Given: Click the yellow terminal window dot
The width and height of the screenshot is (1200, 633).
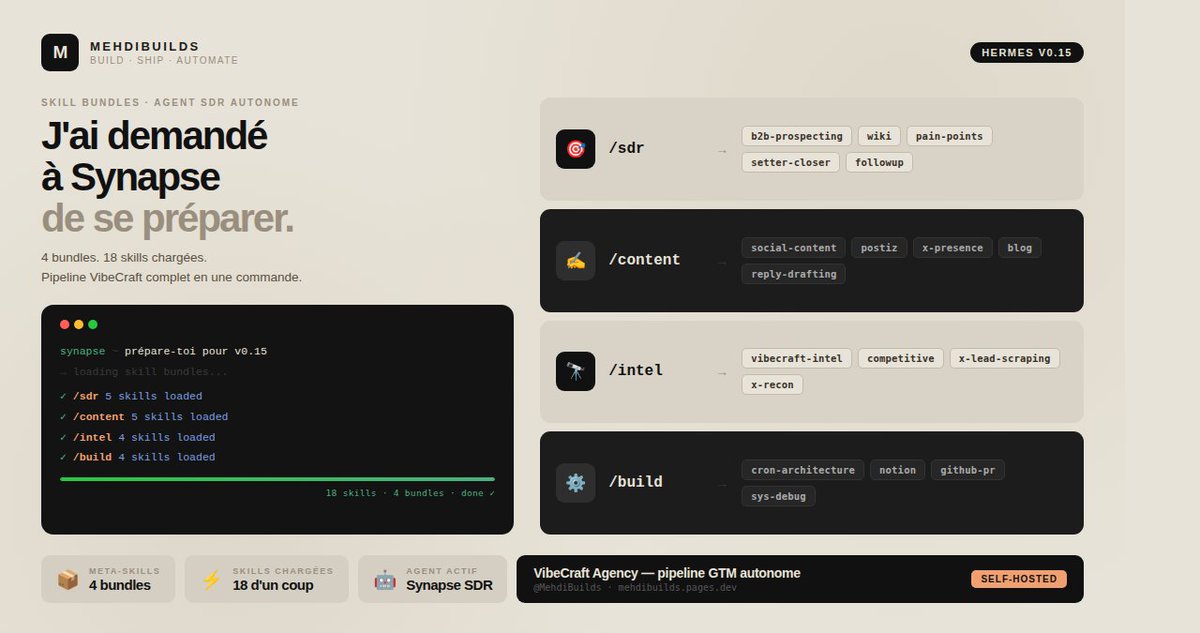Looking at the screenshot, I should tap(79, 324).
